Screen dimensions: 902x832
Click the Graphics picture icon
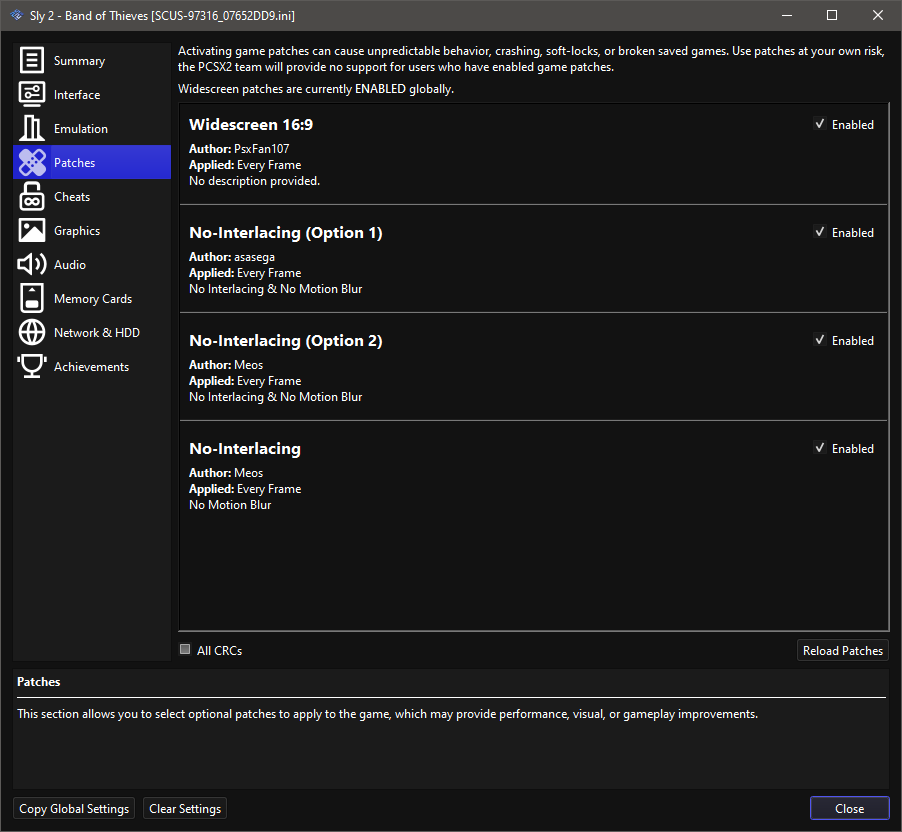pos(32,230)
